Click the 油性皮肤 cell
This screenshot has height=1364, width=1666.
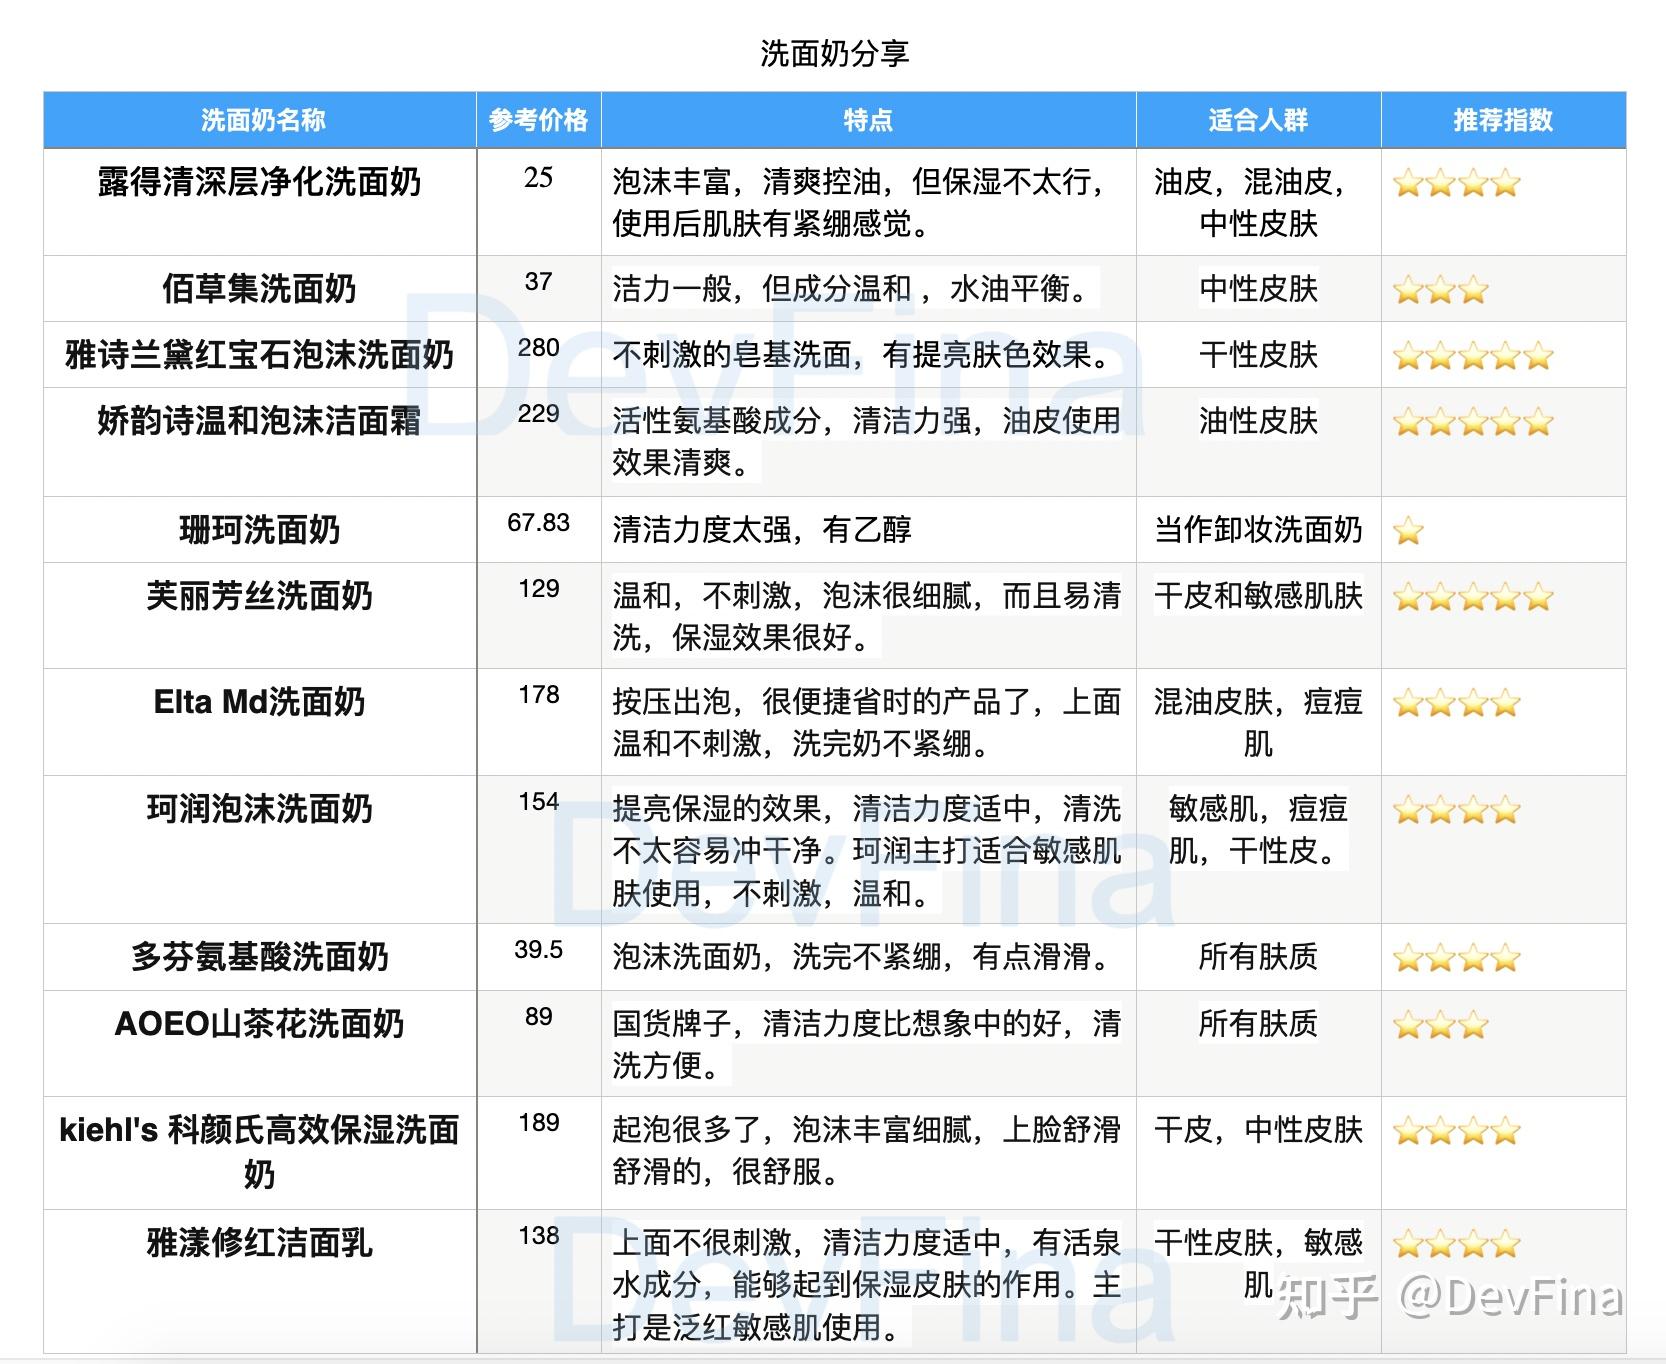pos(1258,442)
